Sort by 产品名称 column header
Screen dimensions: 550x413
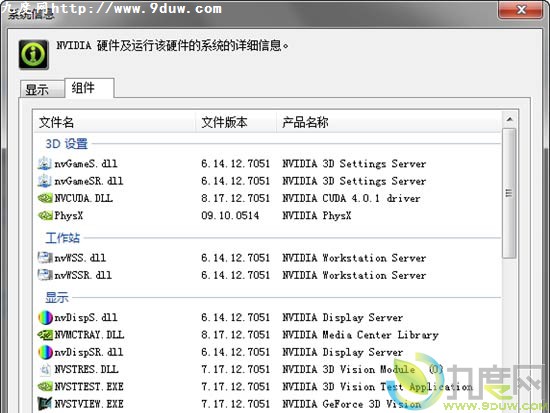[x=389, y=122]
